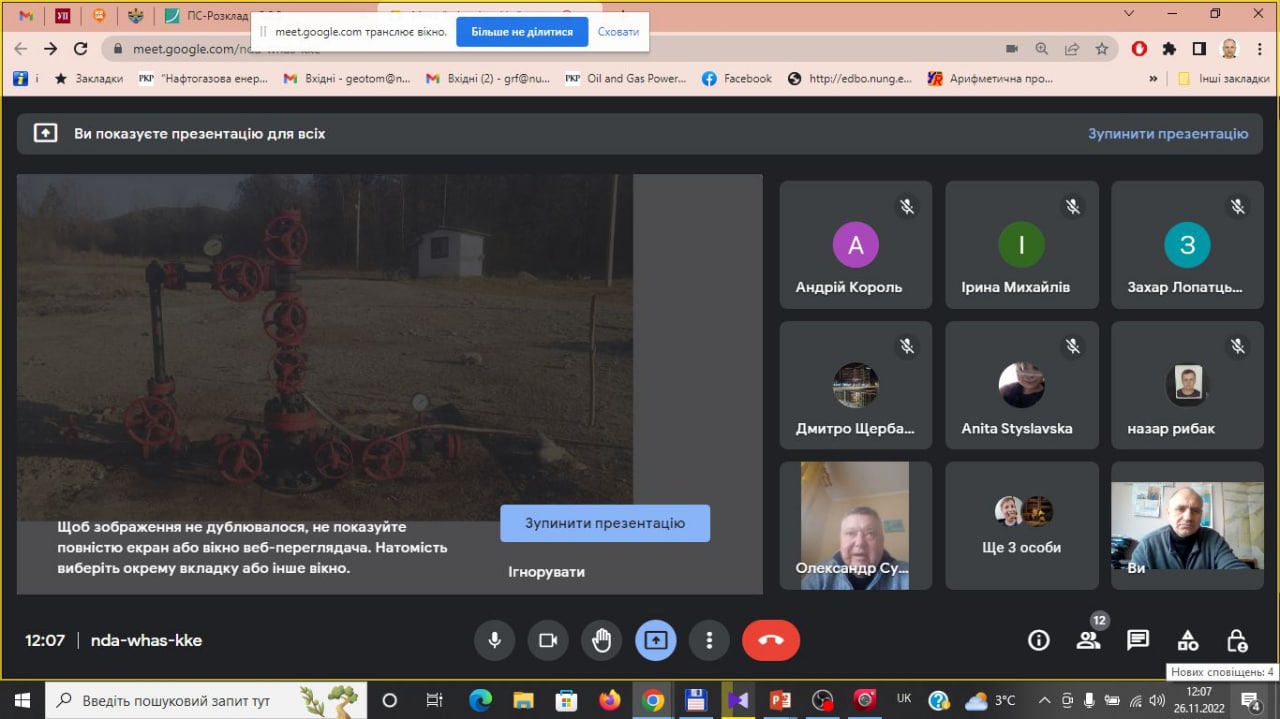Image resolution: width=1280 pixels, height=719 pixels.
Task: Go back in the browser
Action: pos(21,48)
